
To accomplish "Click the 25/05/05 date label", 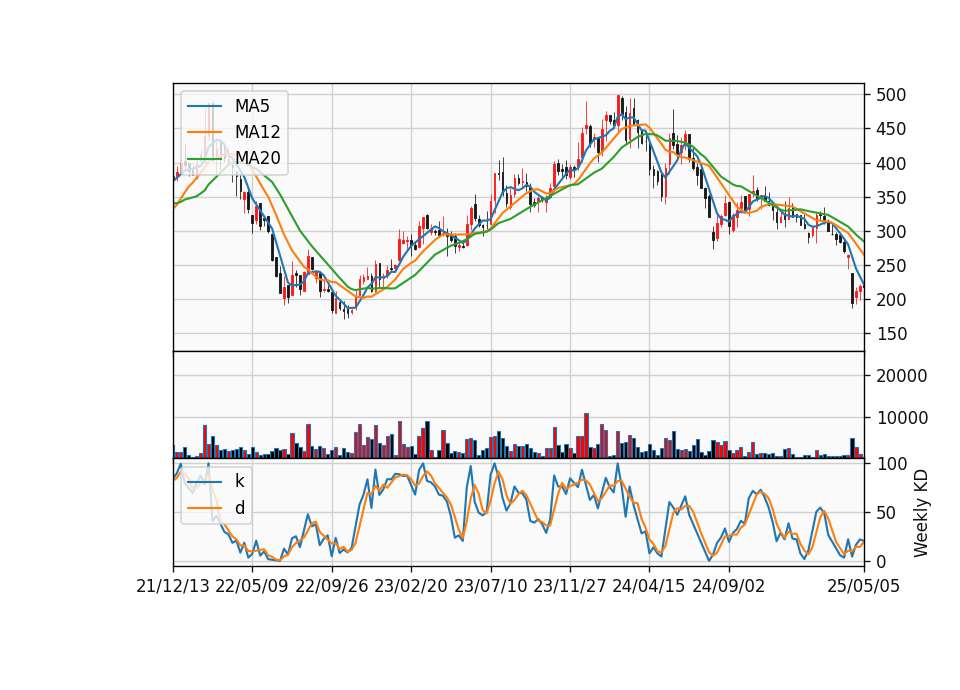I will point(864,586).
